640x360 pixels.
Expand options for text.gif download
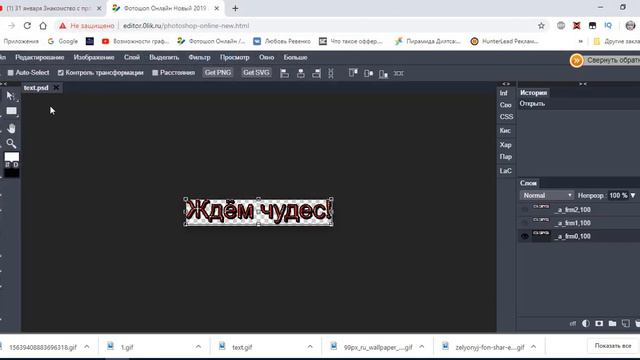tap(310, 347)
